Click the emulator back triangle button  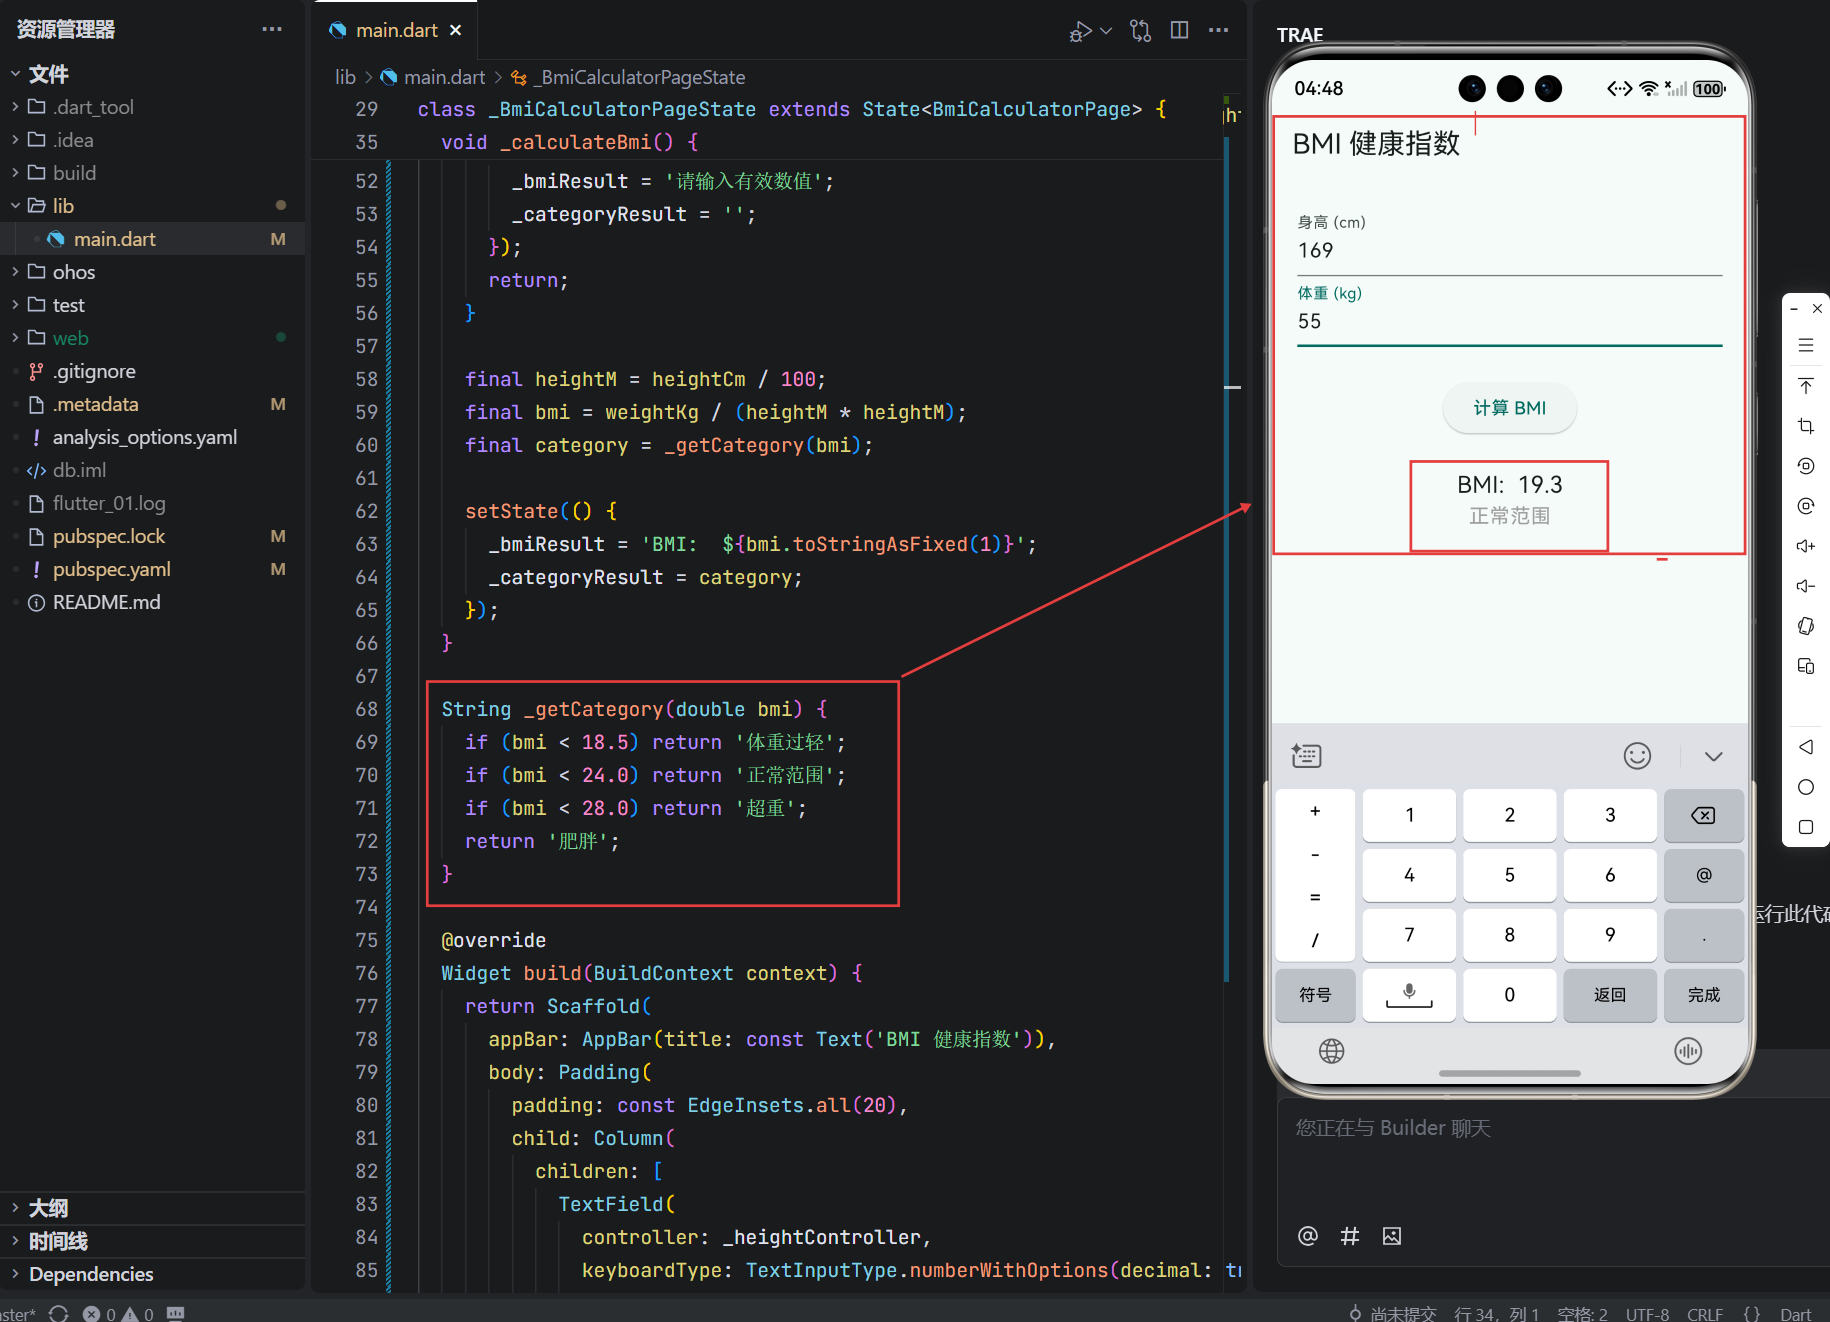1806,747
